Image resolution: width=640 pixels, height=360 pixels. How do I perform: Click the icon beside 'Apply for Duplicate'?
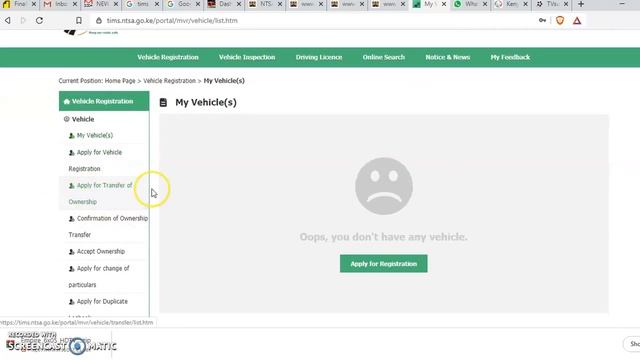pyautogui.click(x=71, y=302)
